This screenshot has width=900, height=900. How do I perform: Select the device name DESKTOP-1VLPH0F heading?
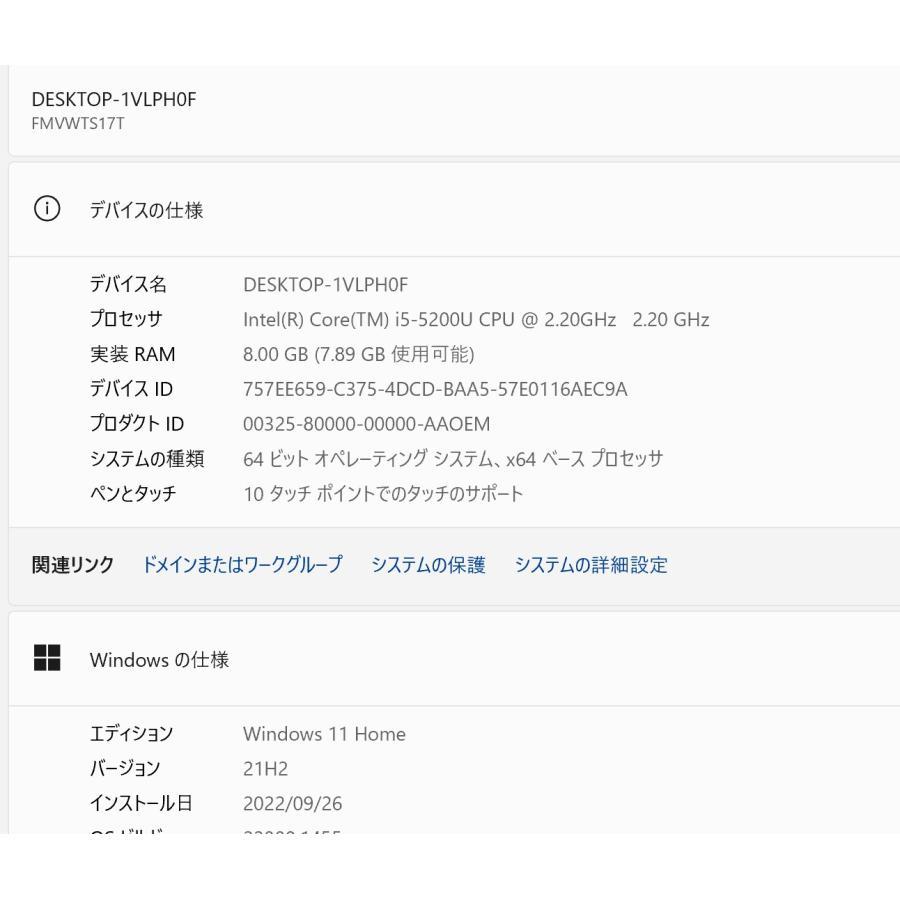point(113,99)
